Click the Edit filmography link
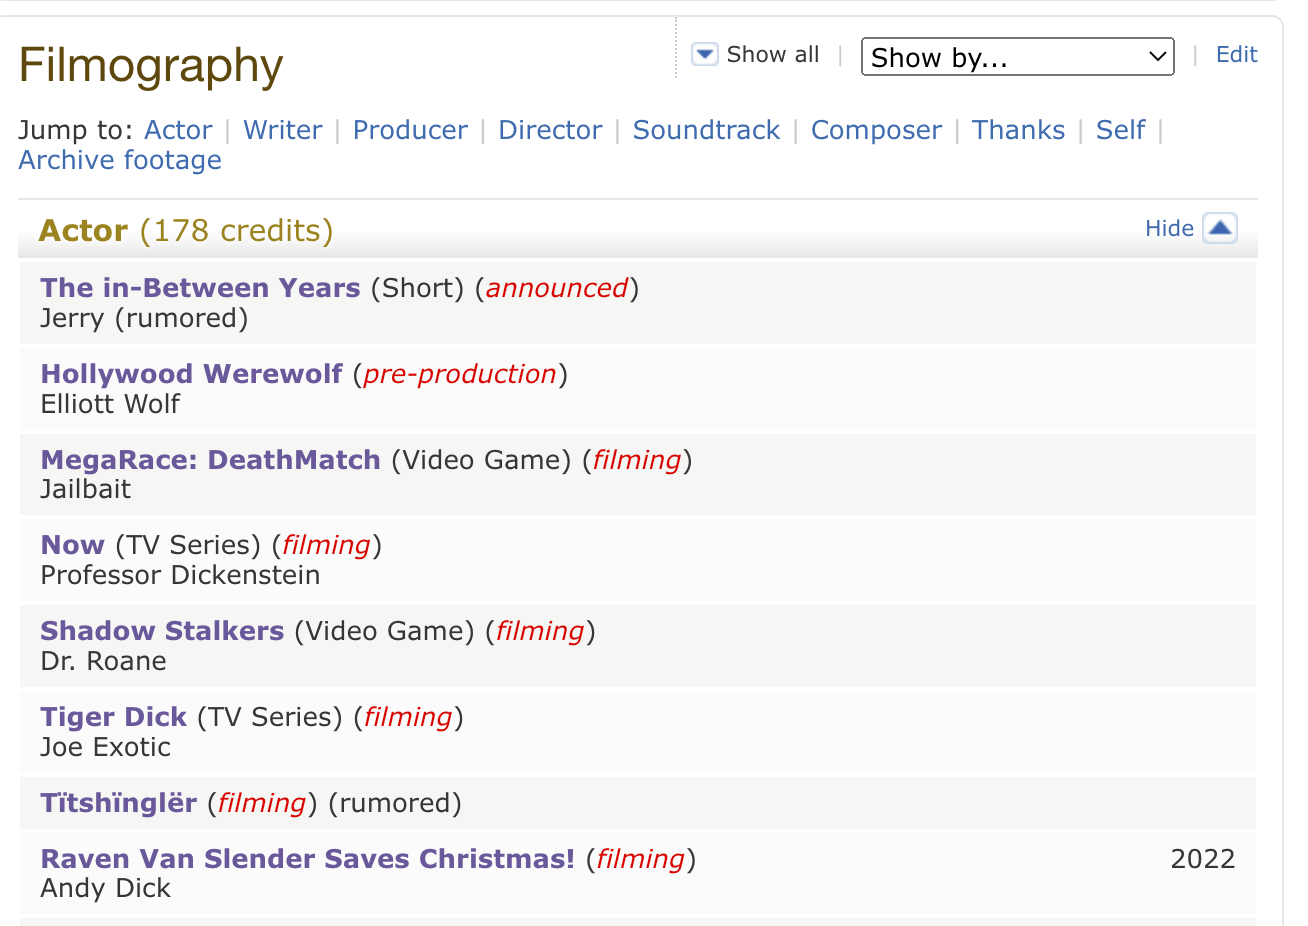This screenshot has height=926, width=1308. click(1236, 54)
